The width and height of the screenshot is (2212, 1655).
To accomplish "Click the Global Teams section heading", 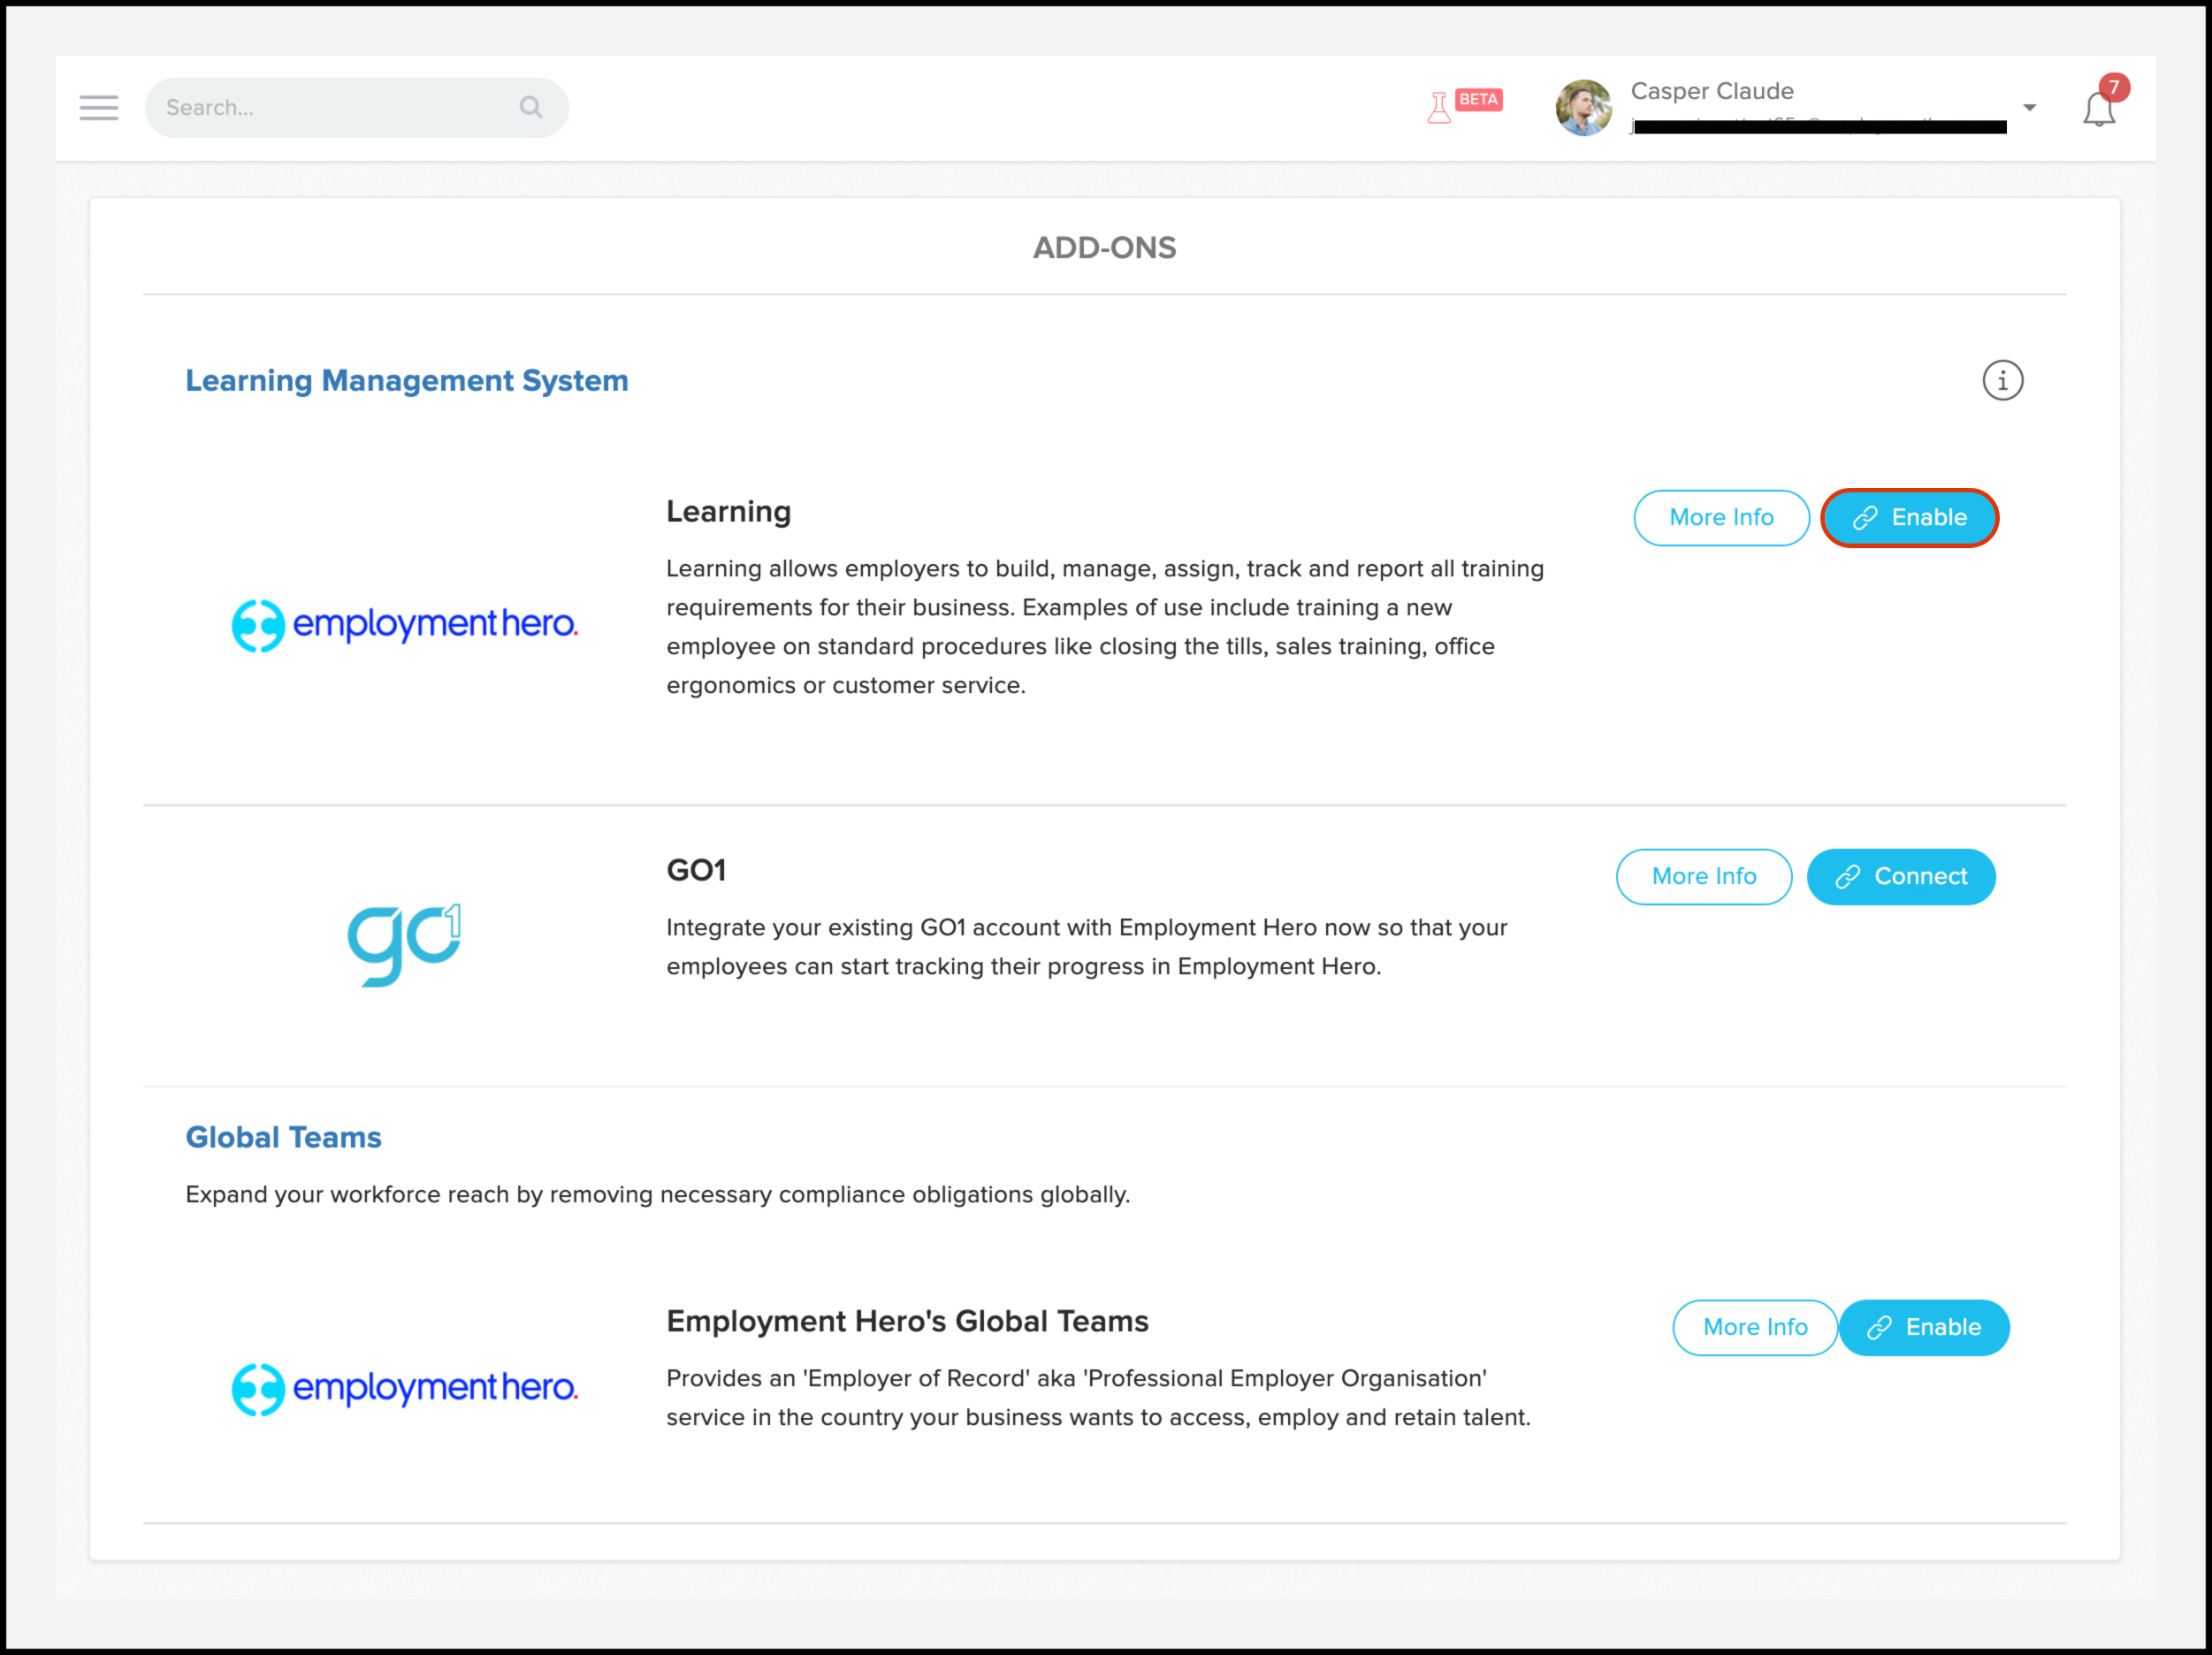I will point(283,1137).
